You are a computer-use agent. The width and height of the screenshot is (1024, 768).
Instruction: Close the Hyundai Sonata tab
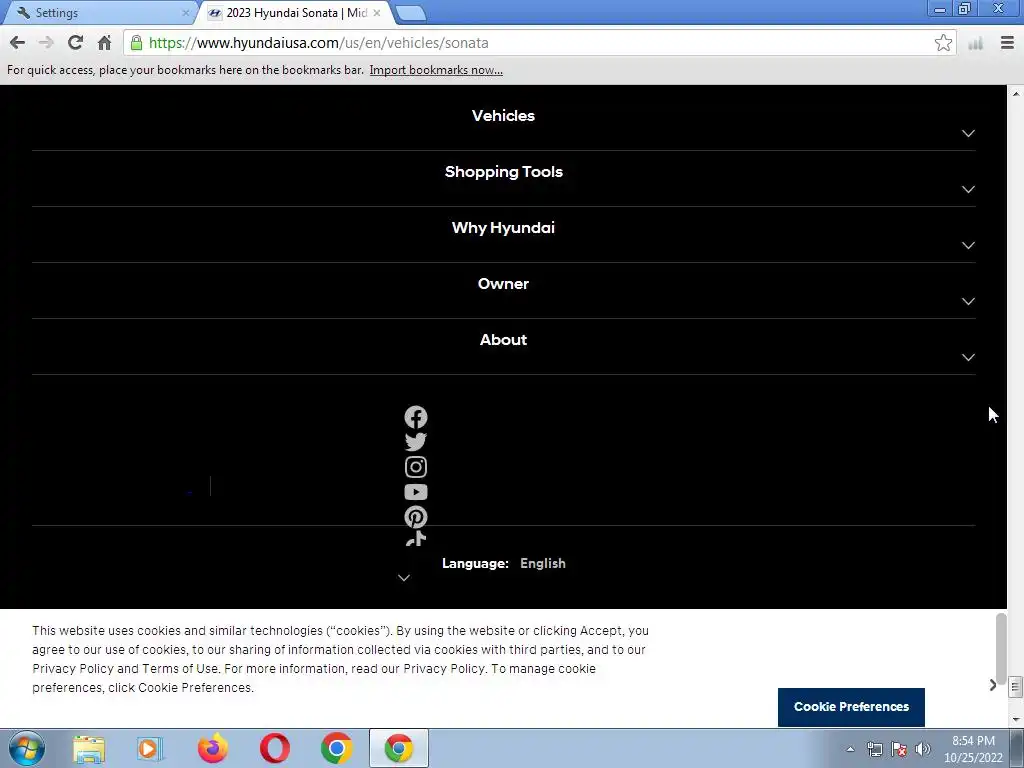[377, 12]
